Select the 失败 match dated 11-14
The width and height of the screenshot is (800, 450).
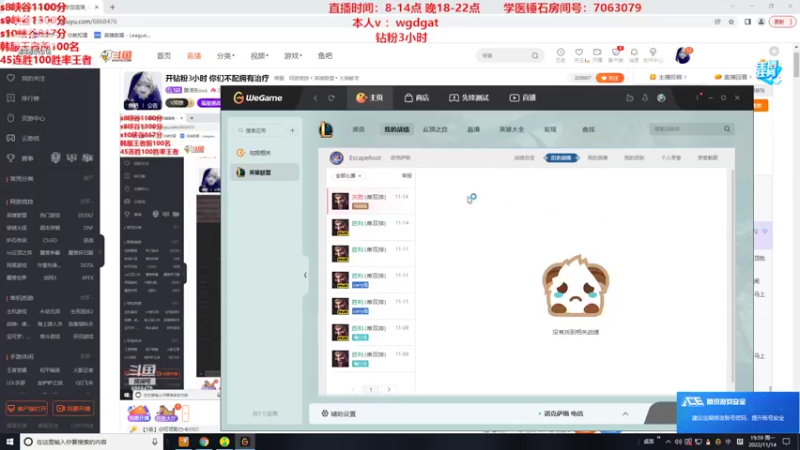[x=371, y=201]
